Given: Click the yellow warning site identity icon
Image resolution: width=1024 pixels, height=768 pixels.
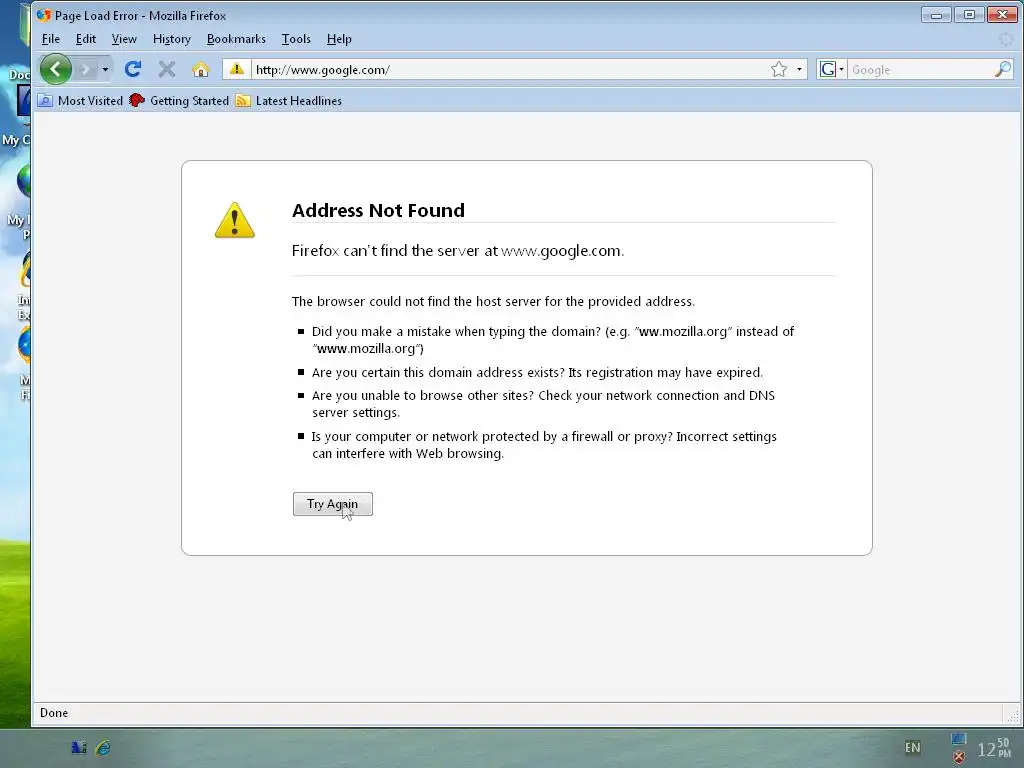Looking at the screenshot, I should 236,69.
